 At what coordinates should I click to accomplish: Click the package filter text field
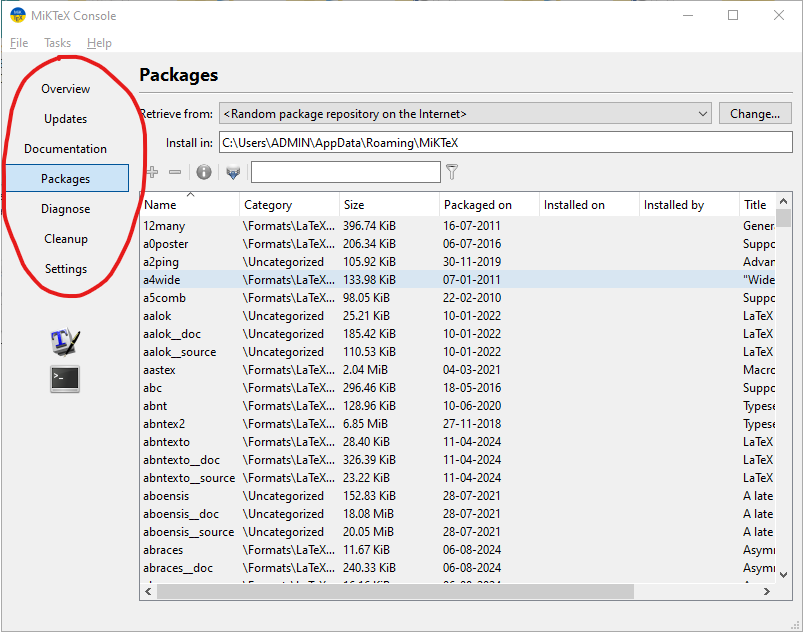[346, 172]
